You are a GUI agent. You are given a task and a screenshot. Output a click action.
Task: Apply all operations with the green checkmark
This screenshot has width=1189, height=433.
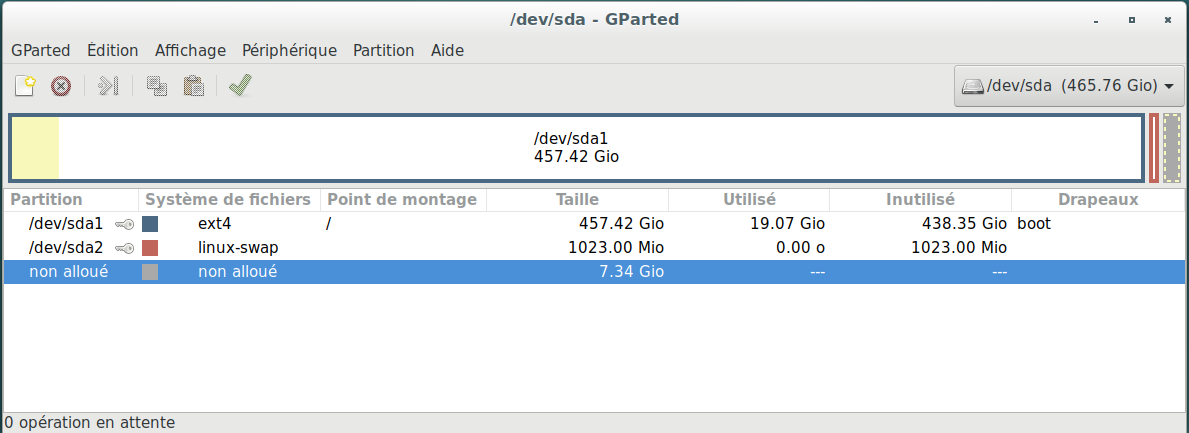pyautogui.click(x=240, y=86)
